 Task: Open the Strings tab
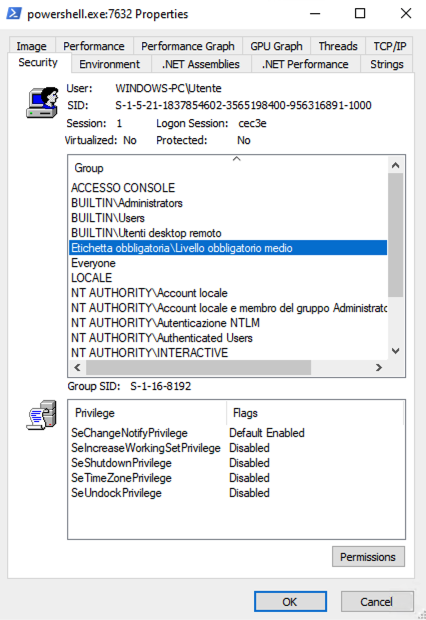pyautogui.click(x=386, y=64)
